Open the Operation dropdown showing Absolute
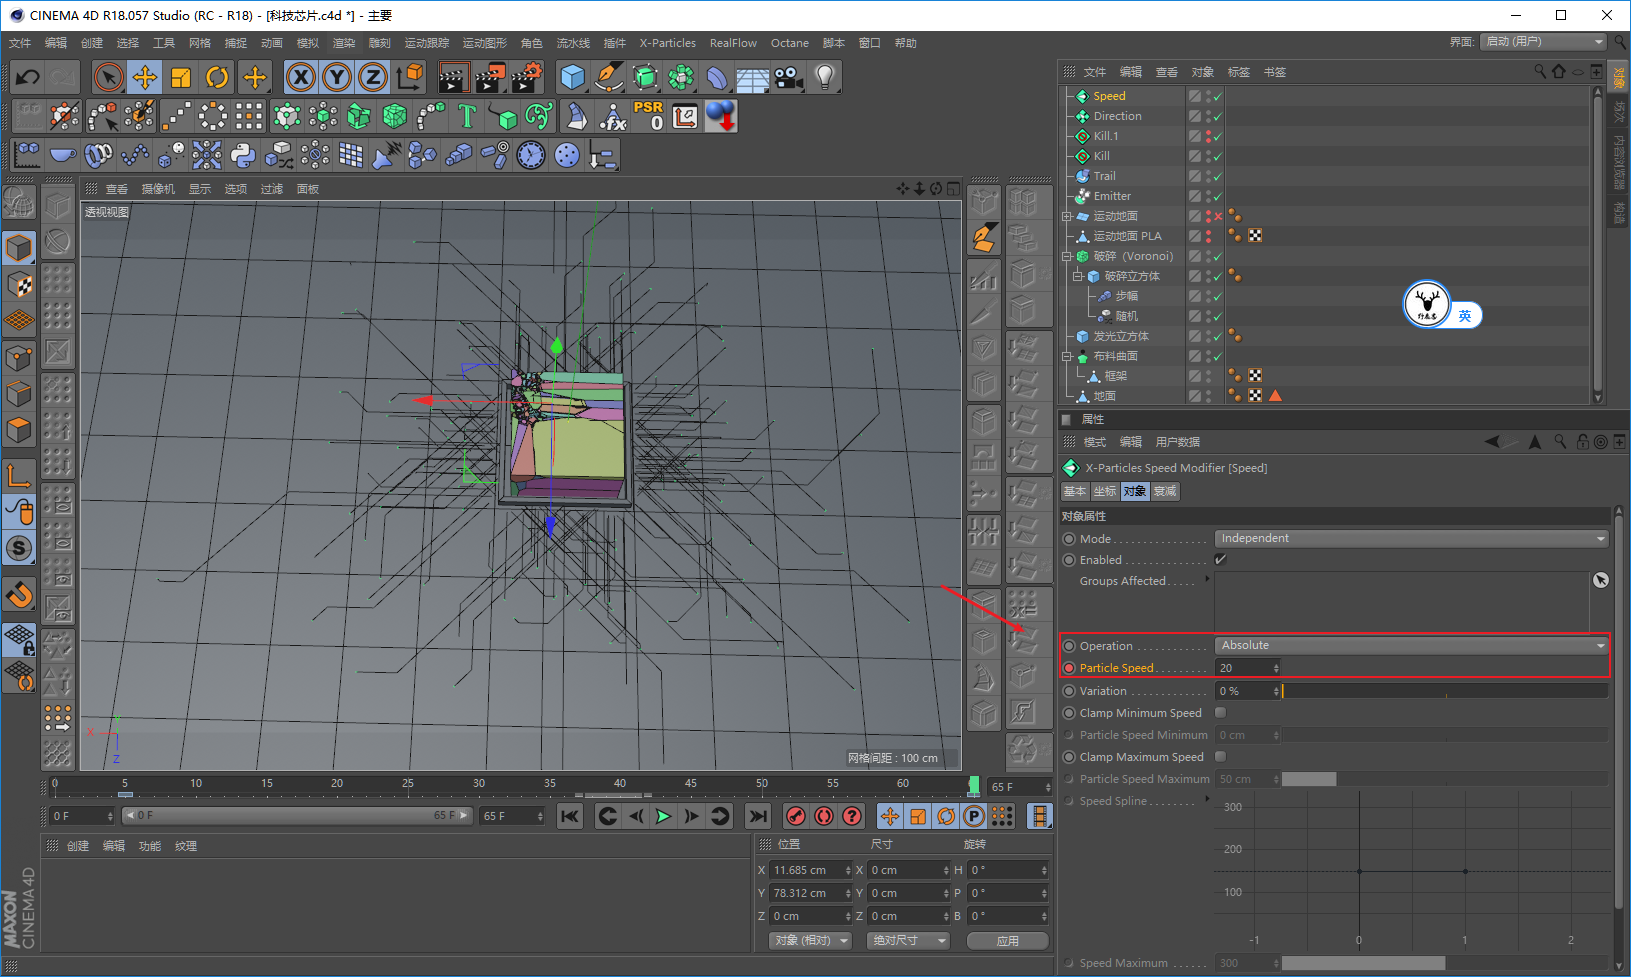 [x=1412, y=646]
